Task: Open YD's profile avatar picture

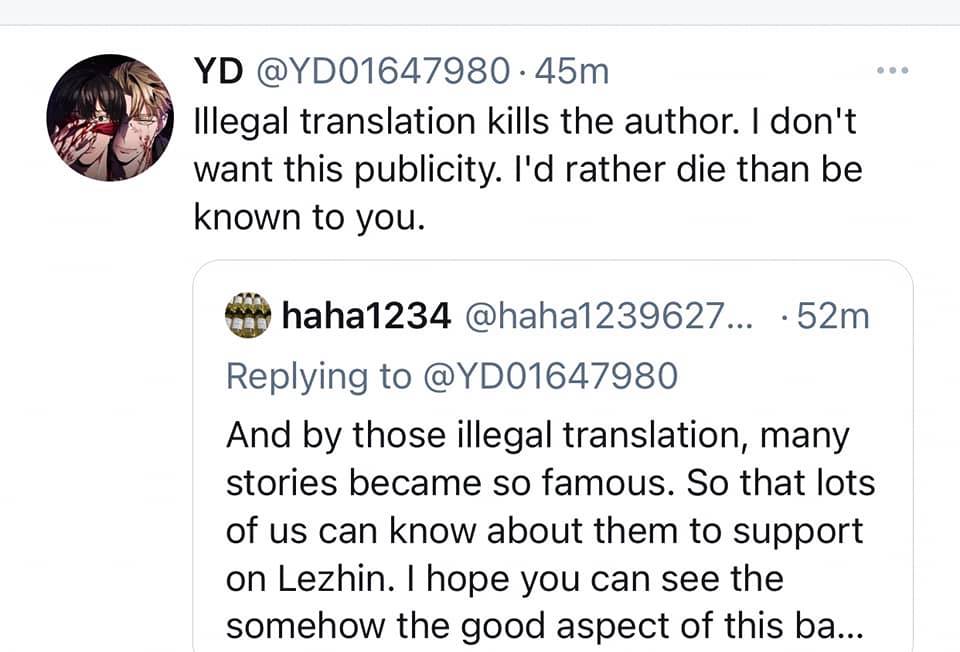Action: click(x=110, y=118)
